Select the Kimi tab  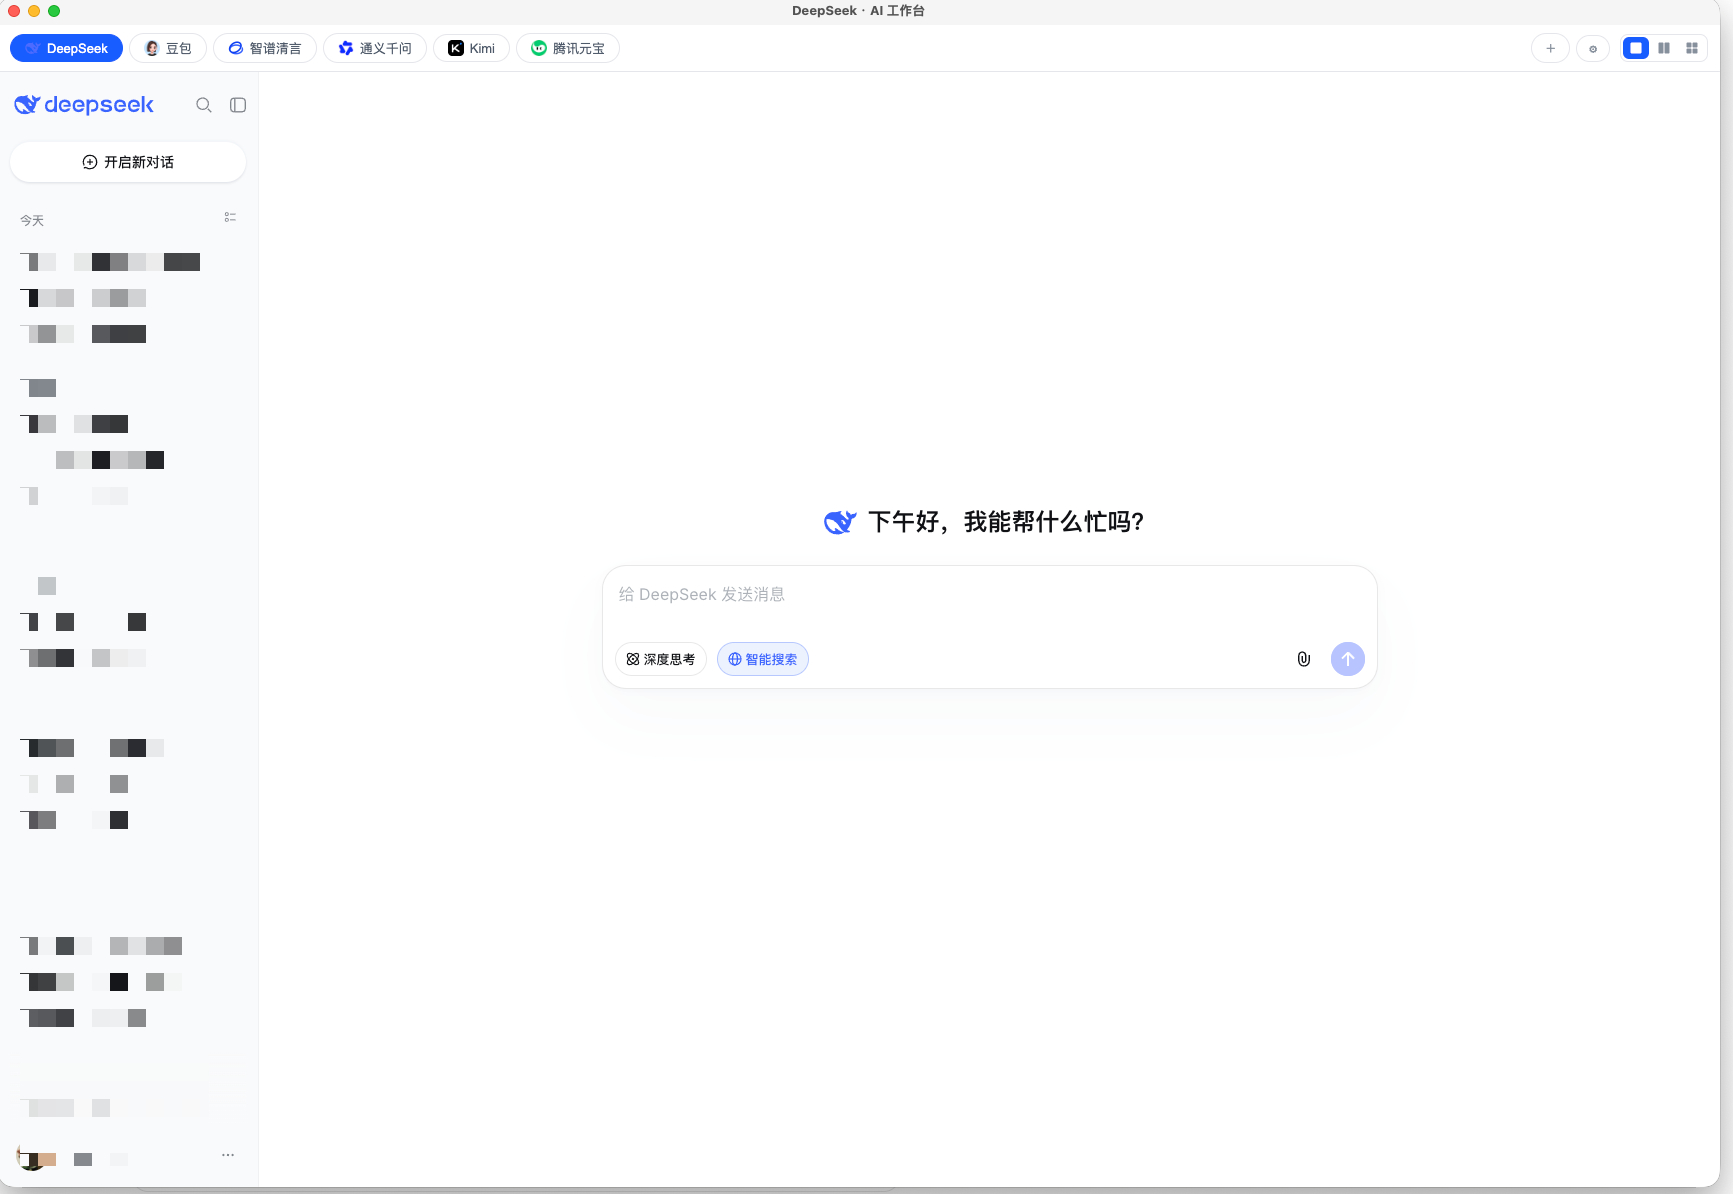point(471,48)
